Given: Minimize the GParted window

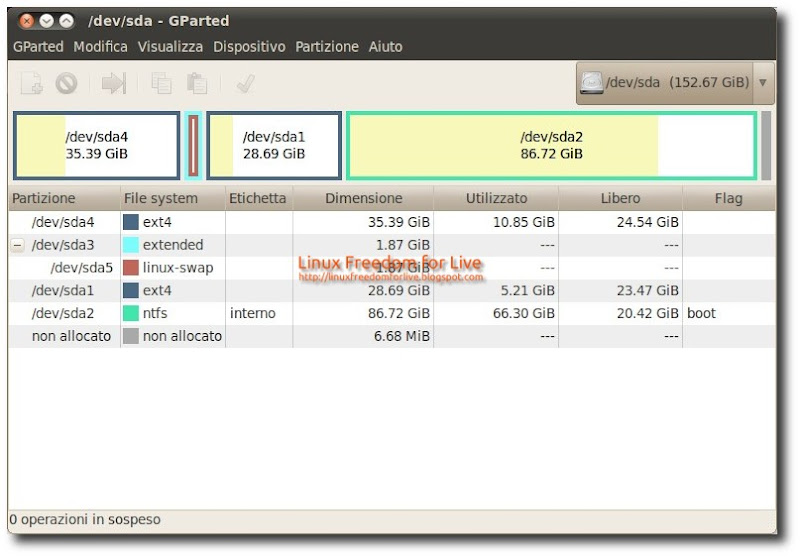Looking at the screenshot, I should click(46, 21).
